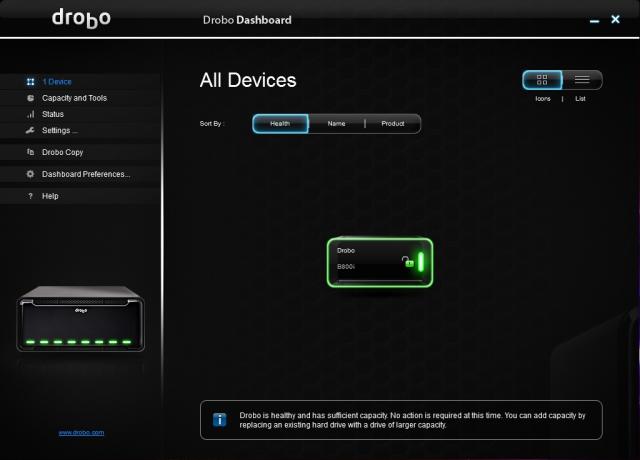Click the grid icon beside 1 Device

pyautogui.click(x=30, y=82)
